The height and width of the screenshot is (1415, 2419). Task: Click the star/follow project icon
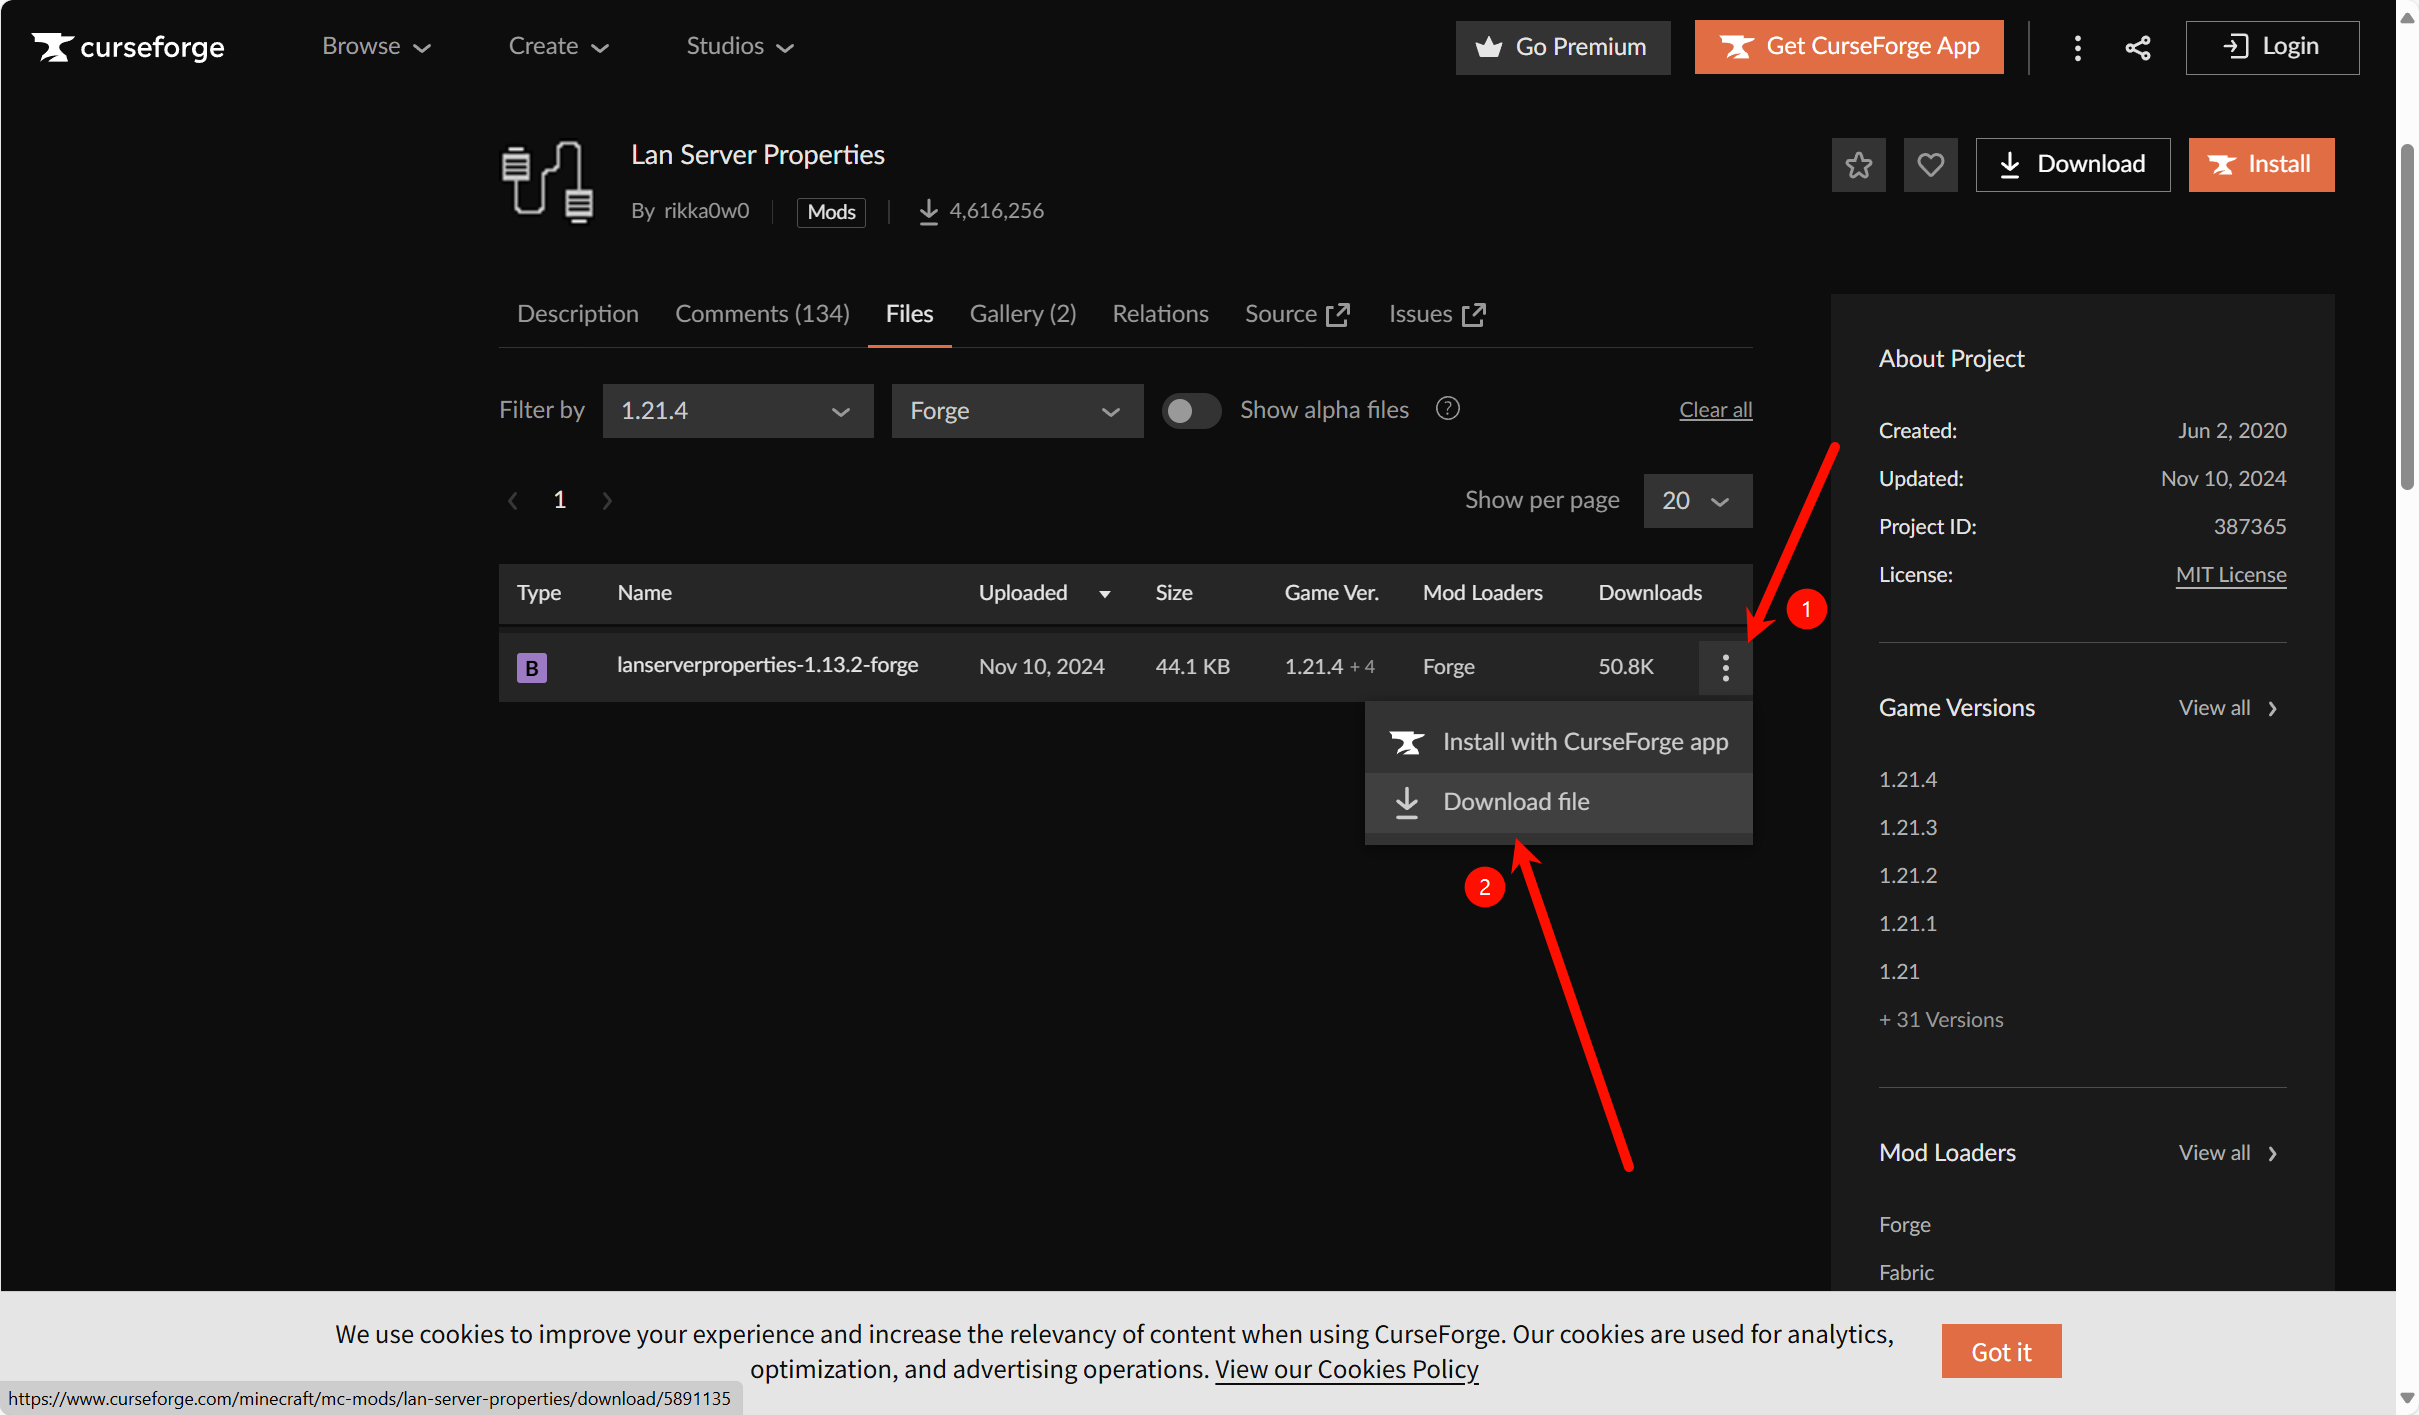point(1858,165)
